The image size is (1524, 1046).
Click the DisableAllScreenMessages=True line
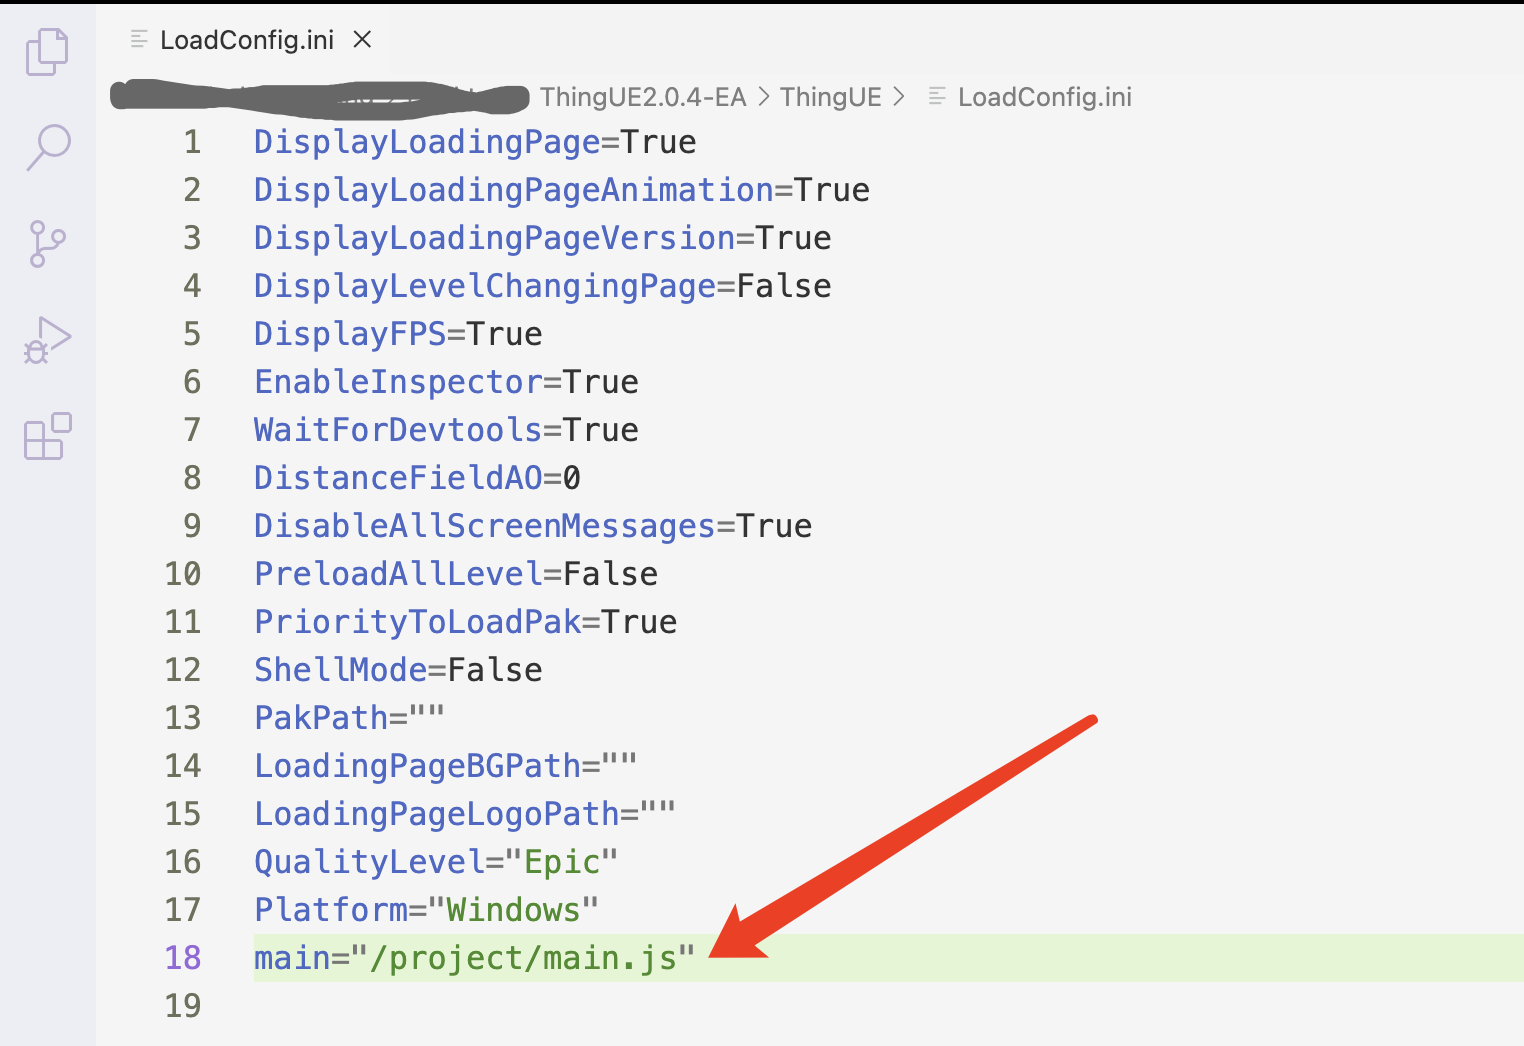[533, 526]
